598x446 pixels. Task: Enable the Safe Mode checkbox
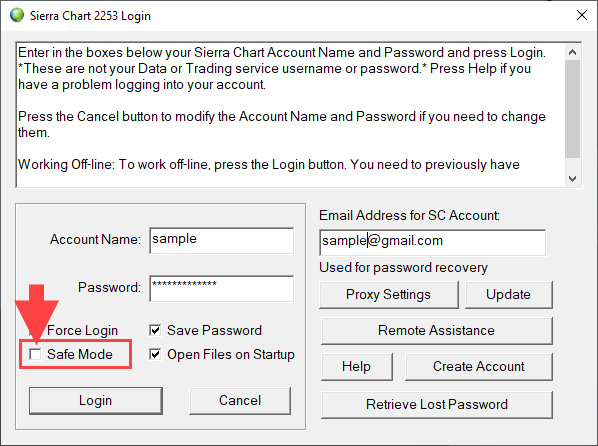(x=35, y=354)
